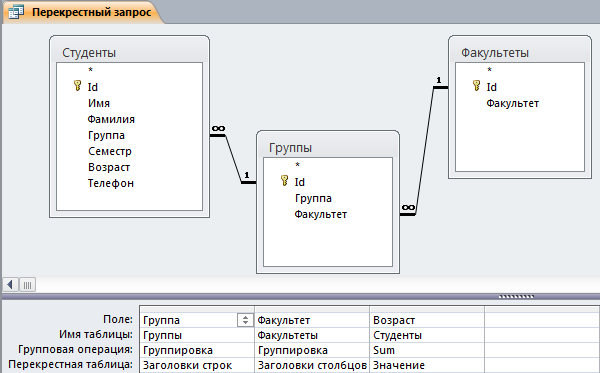
Task: Select the Id field in the Группы table
Action: tap(300, 182)
